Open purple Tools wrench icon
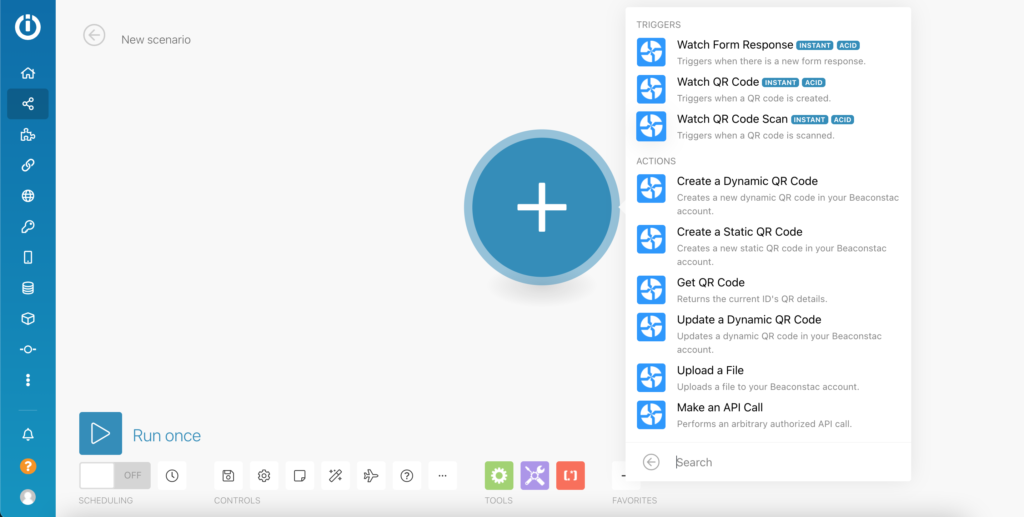Viewport: 1024px width, 517px height. click(535, 476)
